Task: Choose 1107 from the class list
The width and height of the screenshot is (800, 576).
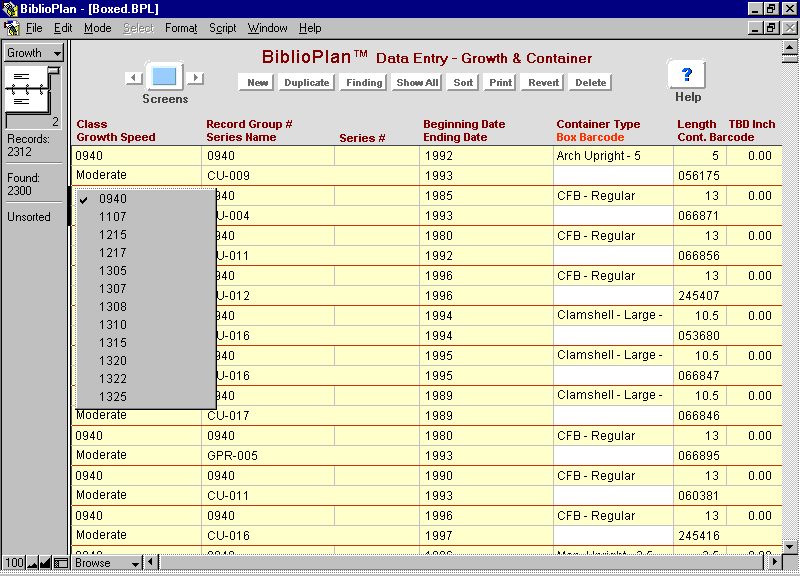Action: pyautogui.click(x=146, y=217)
